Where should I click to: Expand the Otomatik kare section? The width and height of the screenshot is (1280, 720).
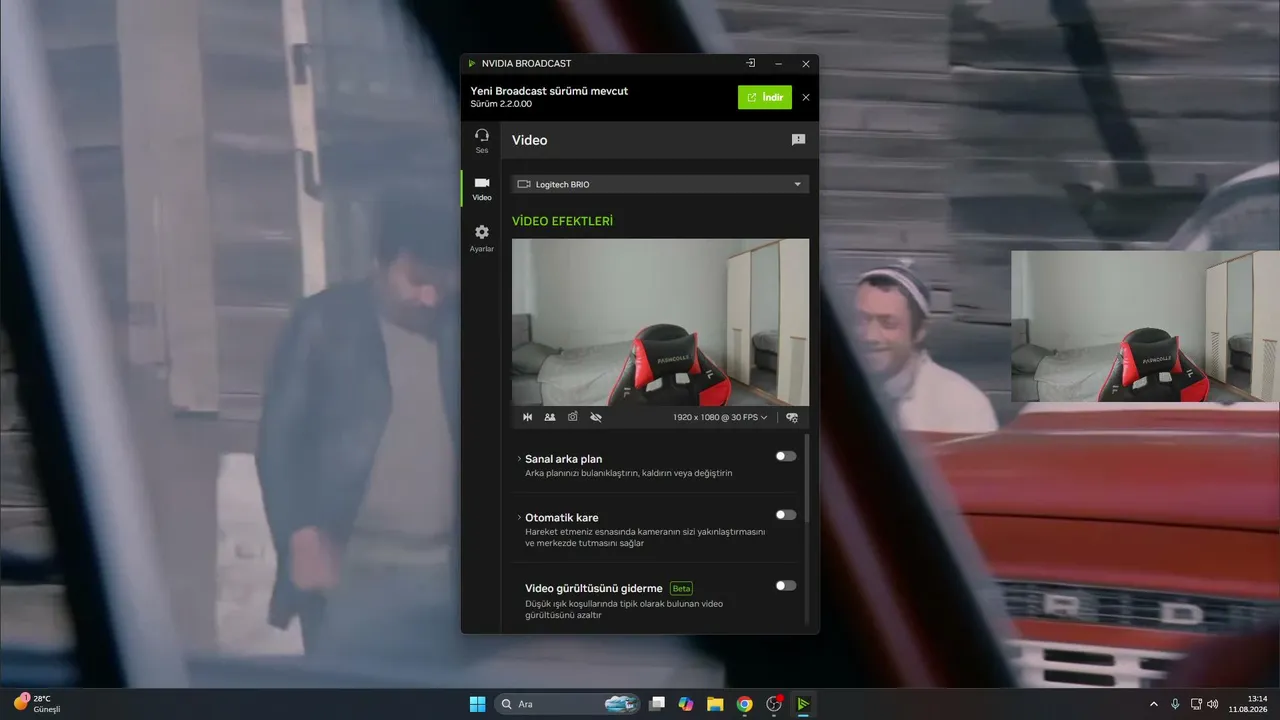[x=519, y=517]
